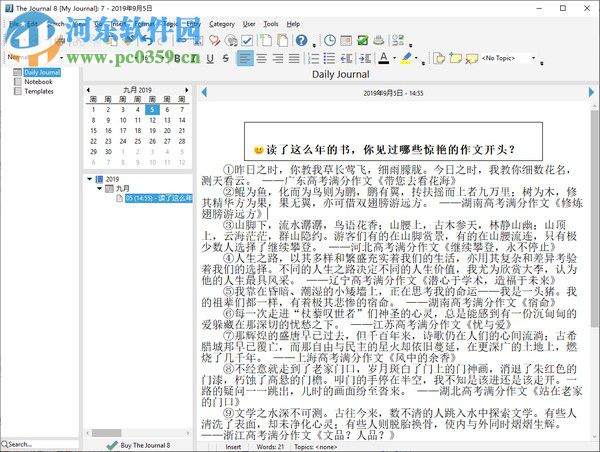Open the User menu
Viewport: 600px width, 452px height.
(x=249, y=24)
